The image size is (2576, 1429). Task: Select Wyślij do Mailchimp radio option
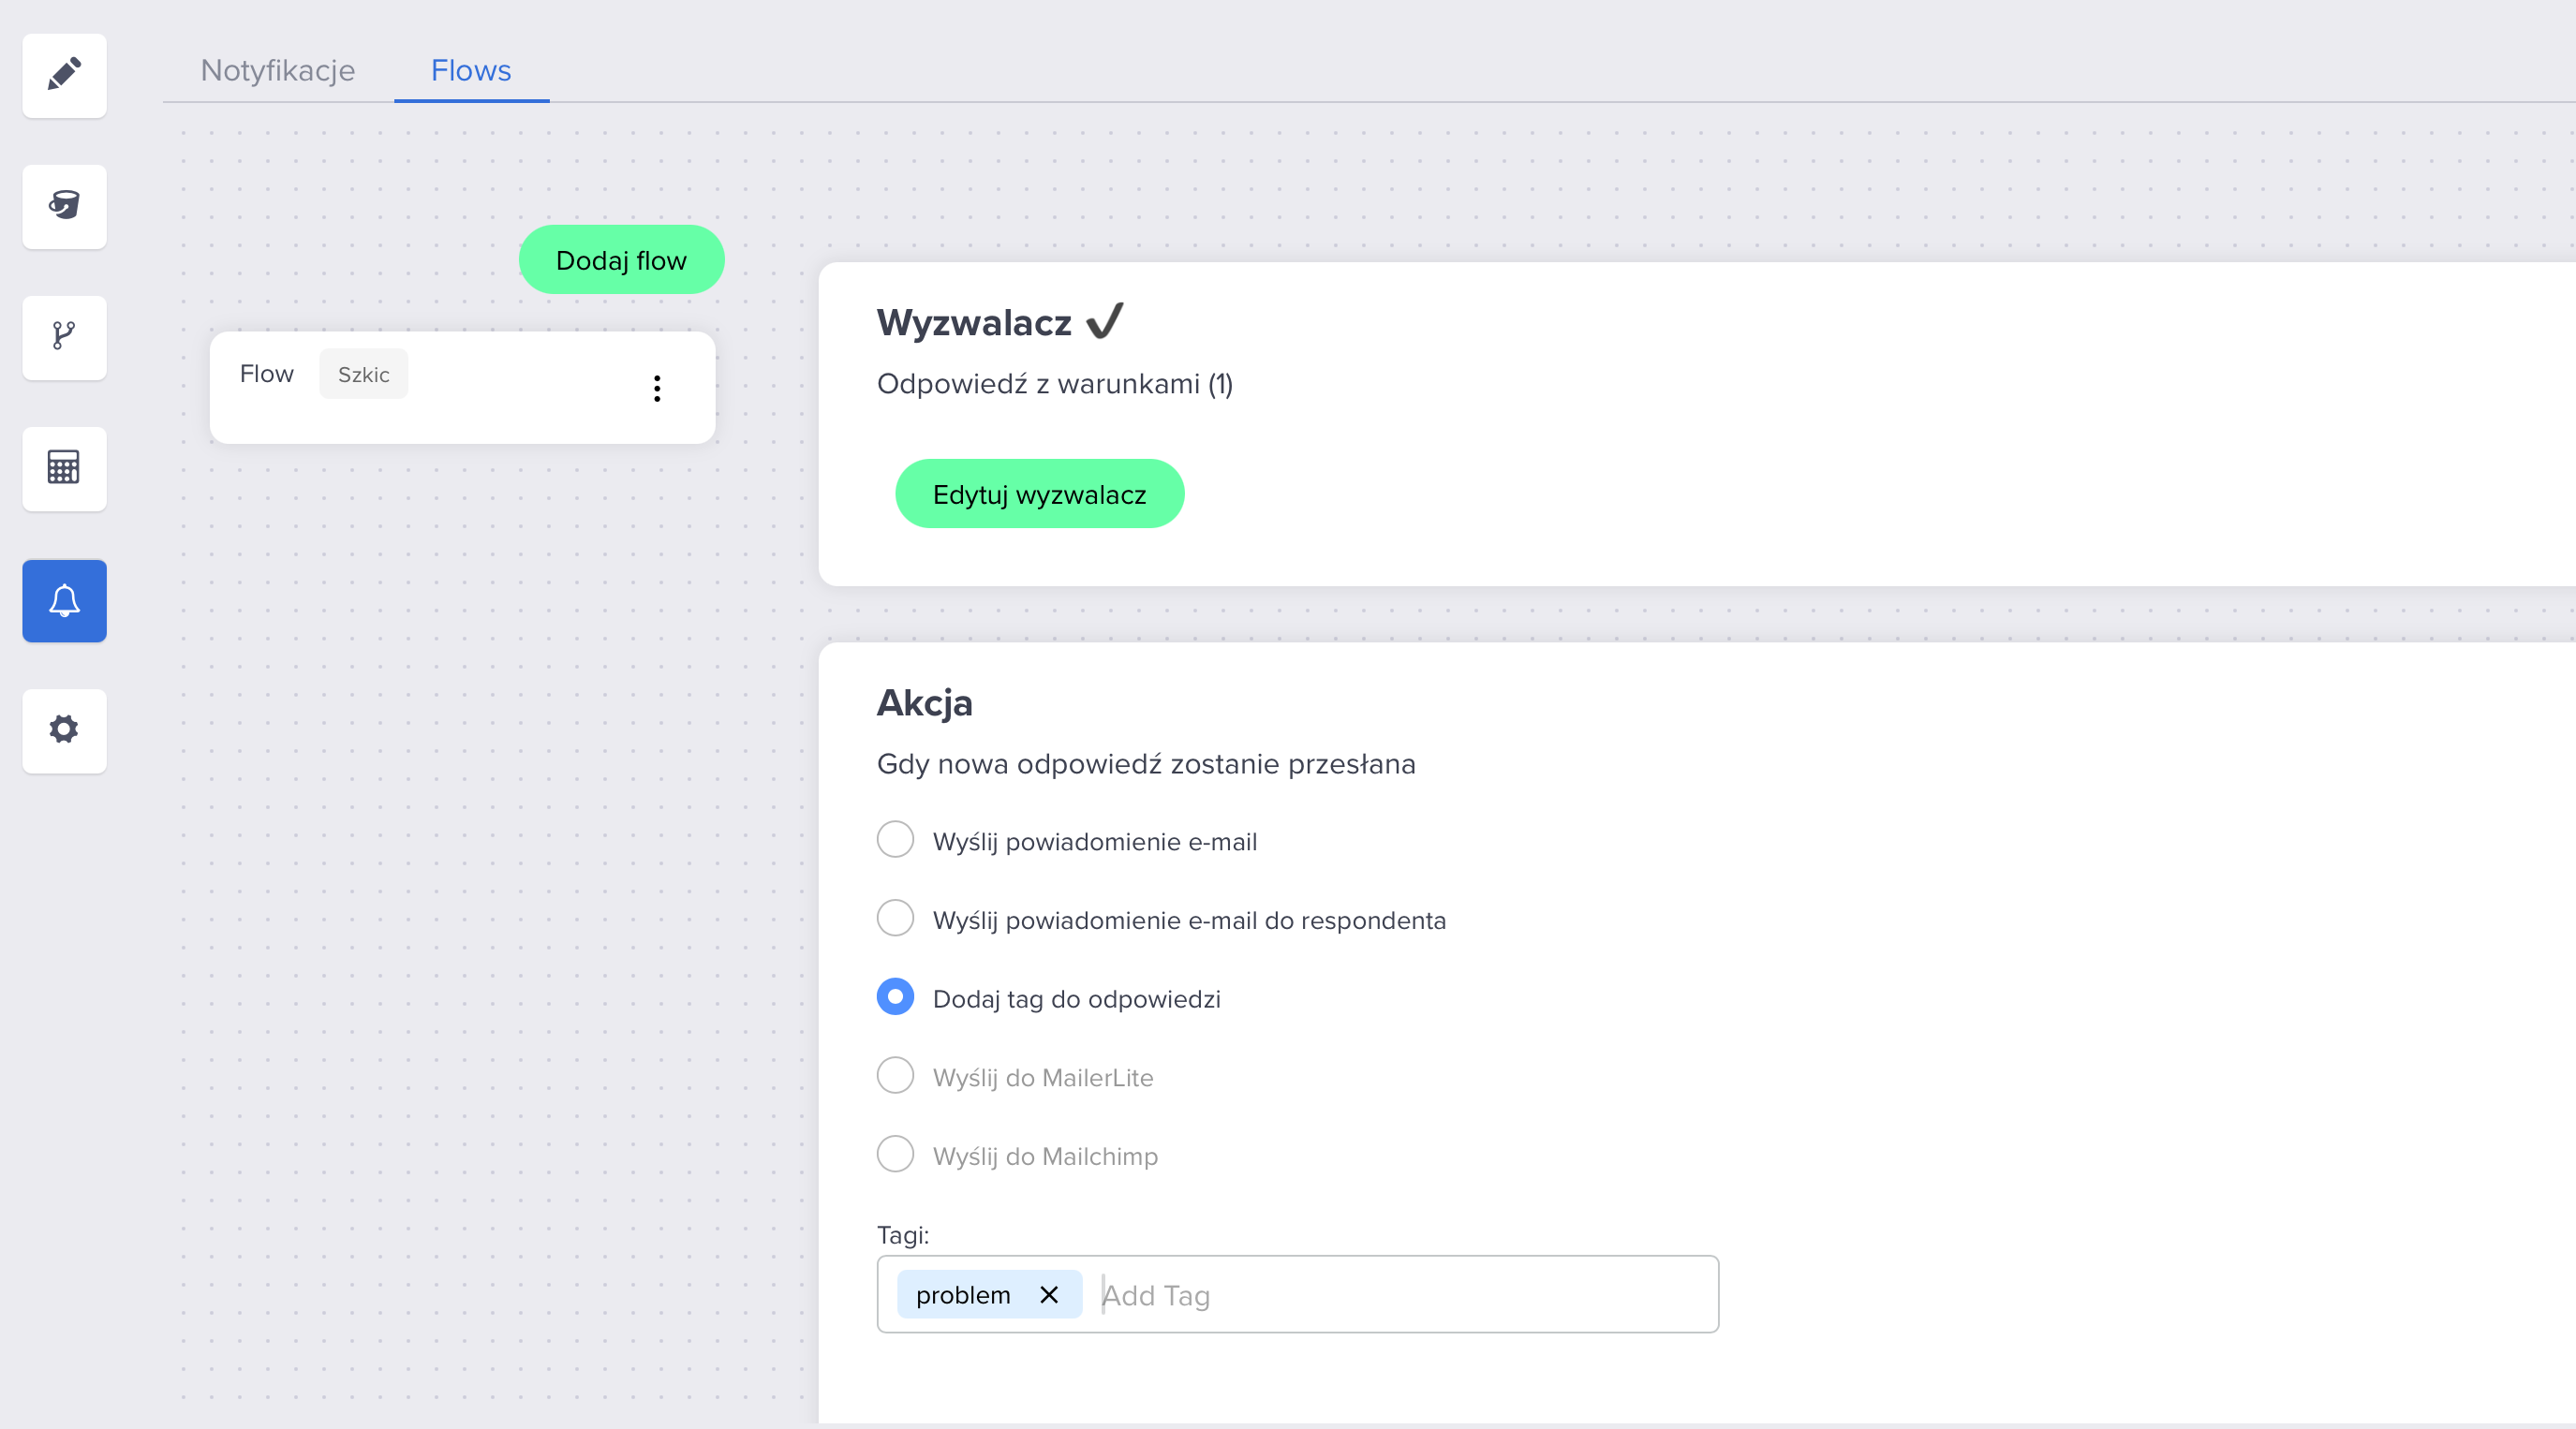[895, 1154]
